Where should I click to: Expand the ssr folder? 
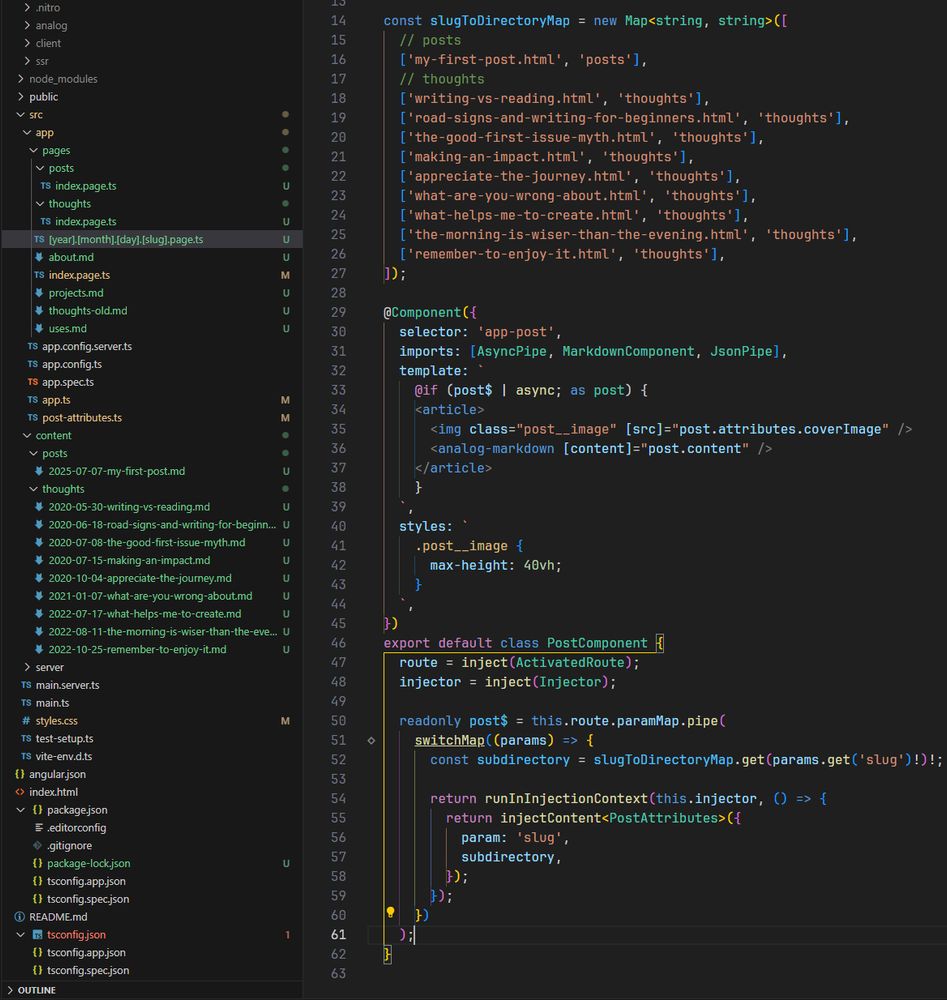(27, 61)
